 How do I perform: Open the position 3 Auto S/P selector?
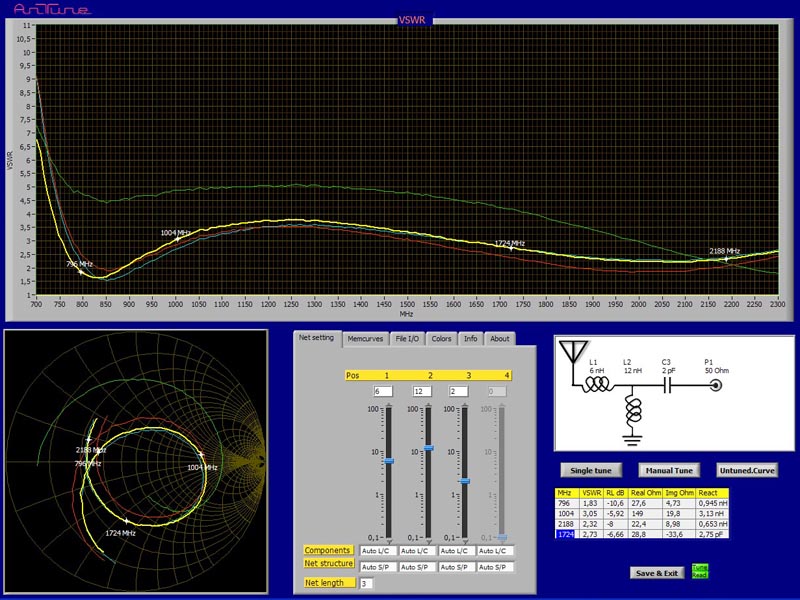457,567
